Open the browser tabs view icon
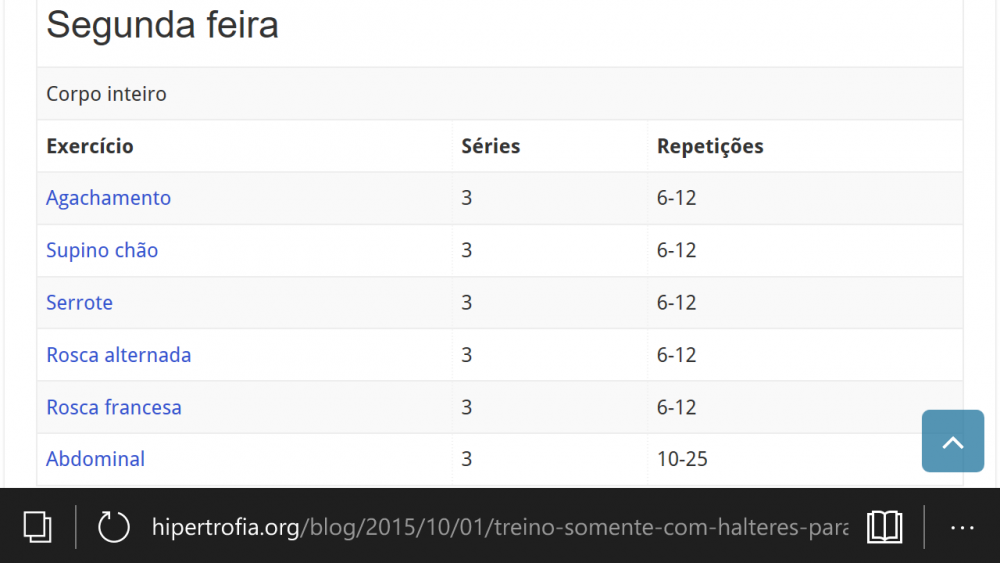This screenshot has height=563, width=1000. click(x=37, y=527)
